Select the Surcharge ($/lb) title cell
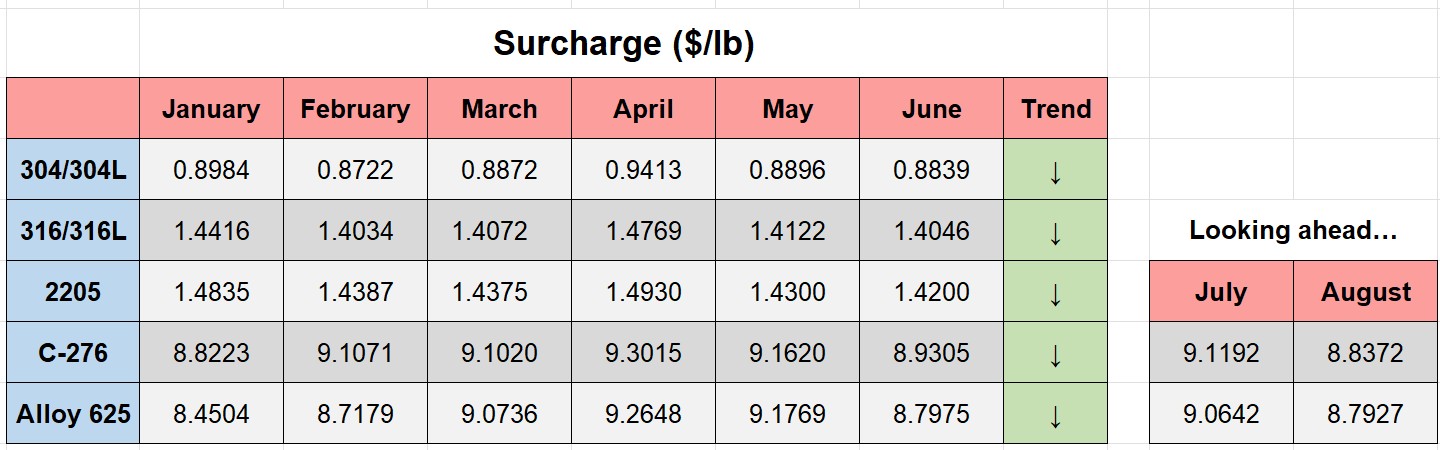Screen dimensions: 1440x450 pyautogui.click(x=623, y=44)
